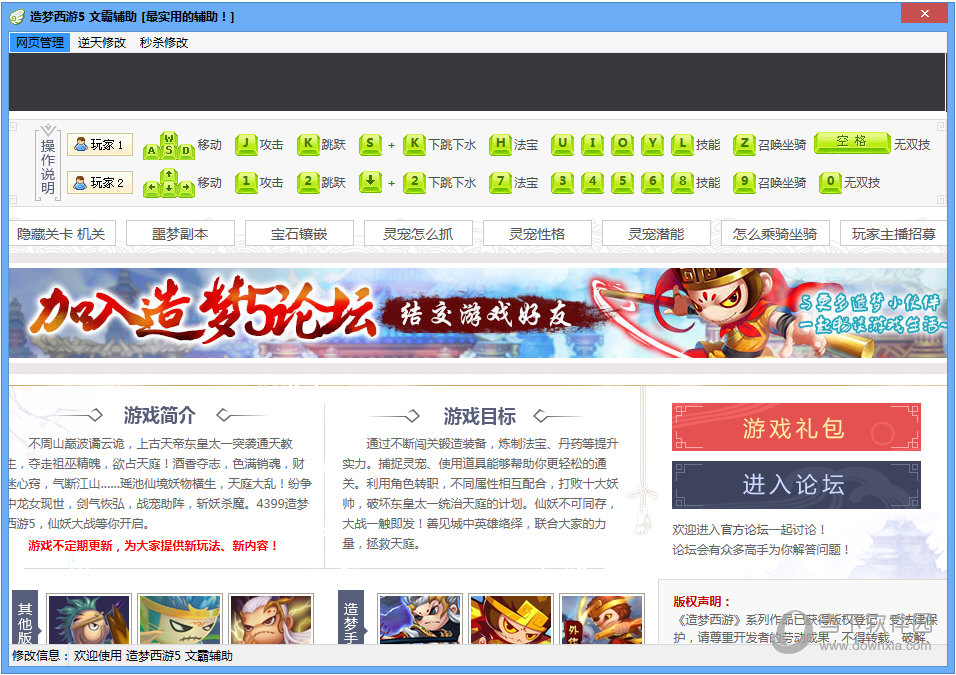Open the teal masked character thumbnail

coord(180,619)
